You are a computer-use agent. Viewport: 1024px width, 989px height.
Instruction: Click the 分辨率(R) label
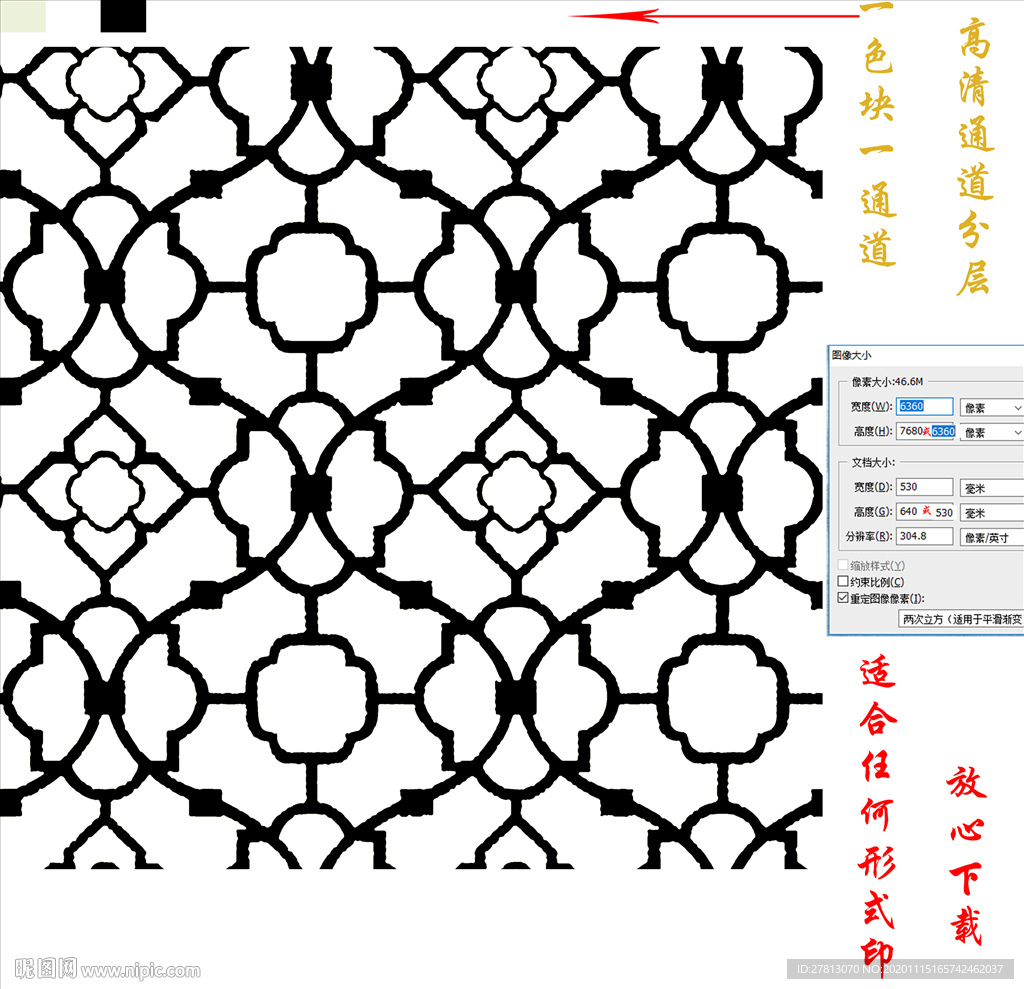869,536
